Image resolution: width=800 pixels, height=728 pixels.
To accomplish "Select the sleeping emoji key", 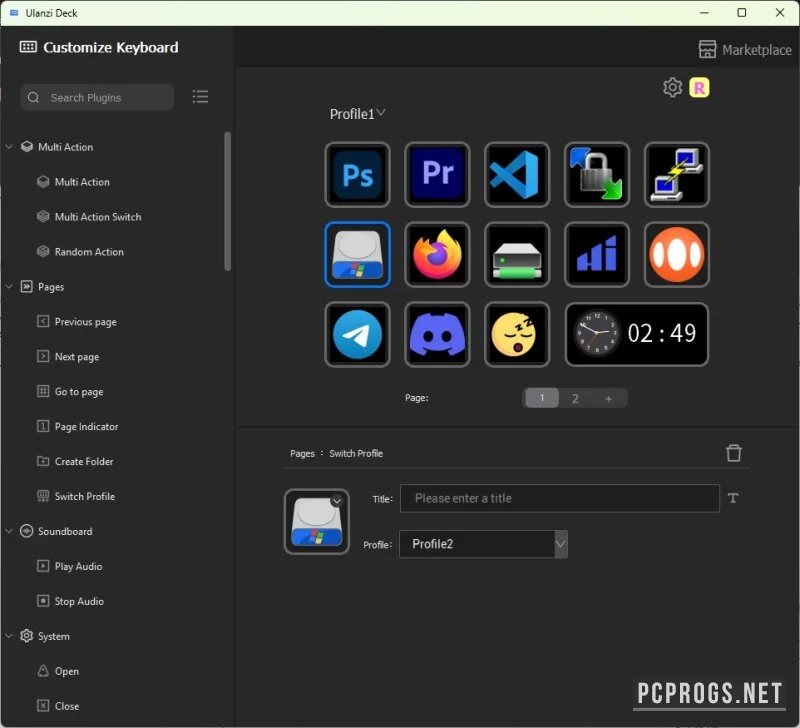I will (x=517, y=334).
